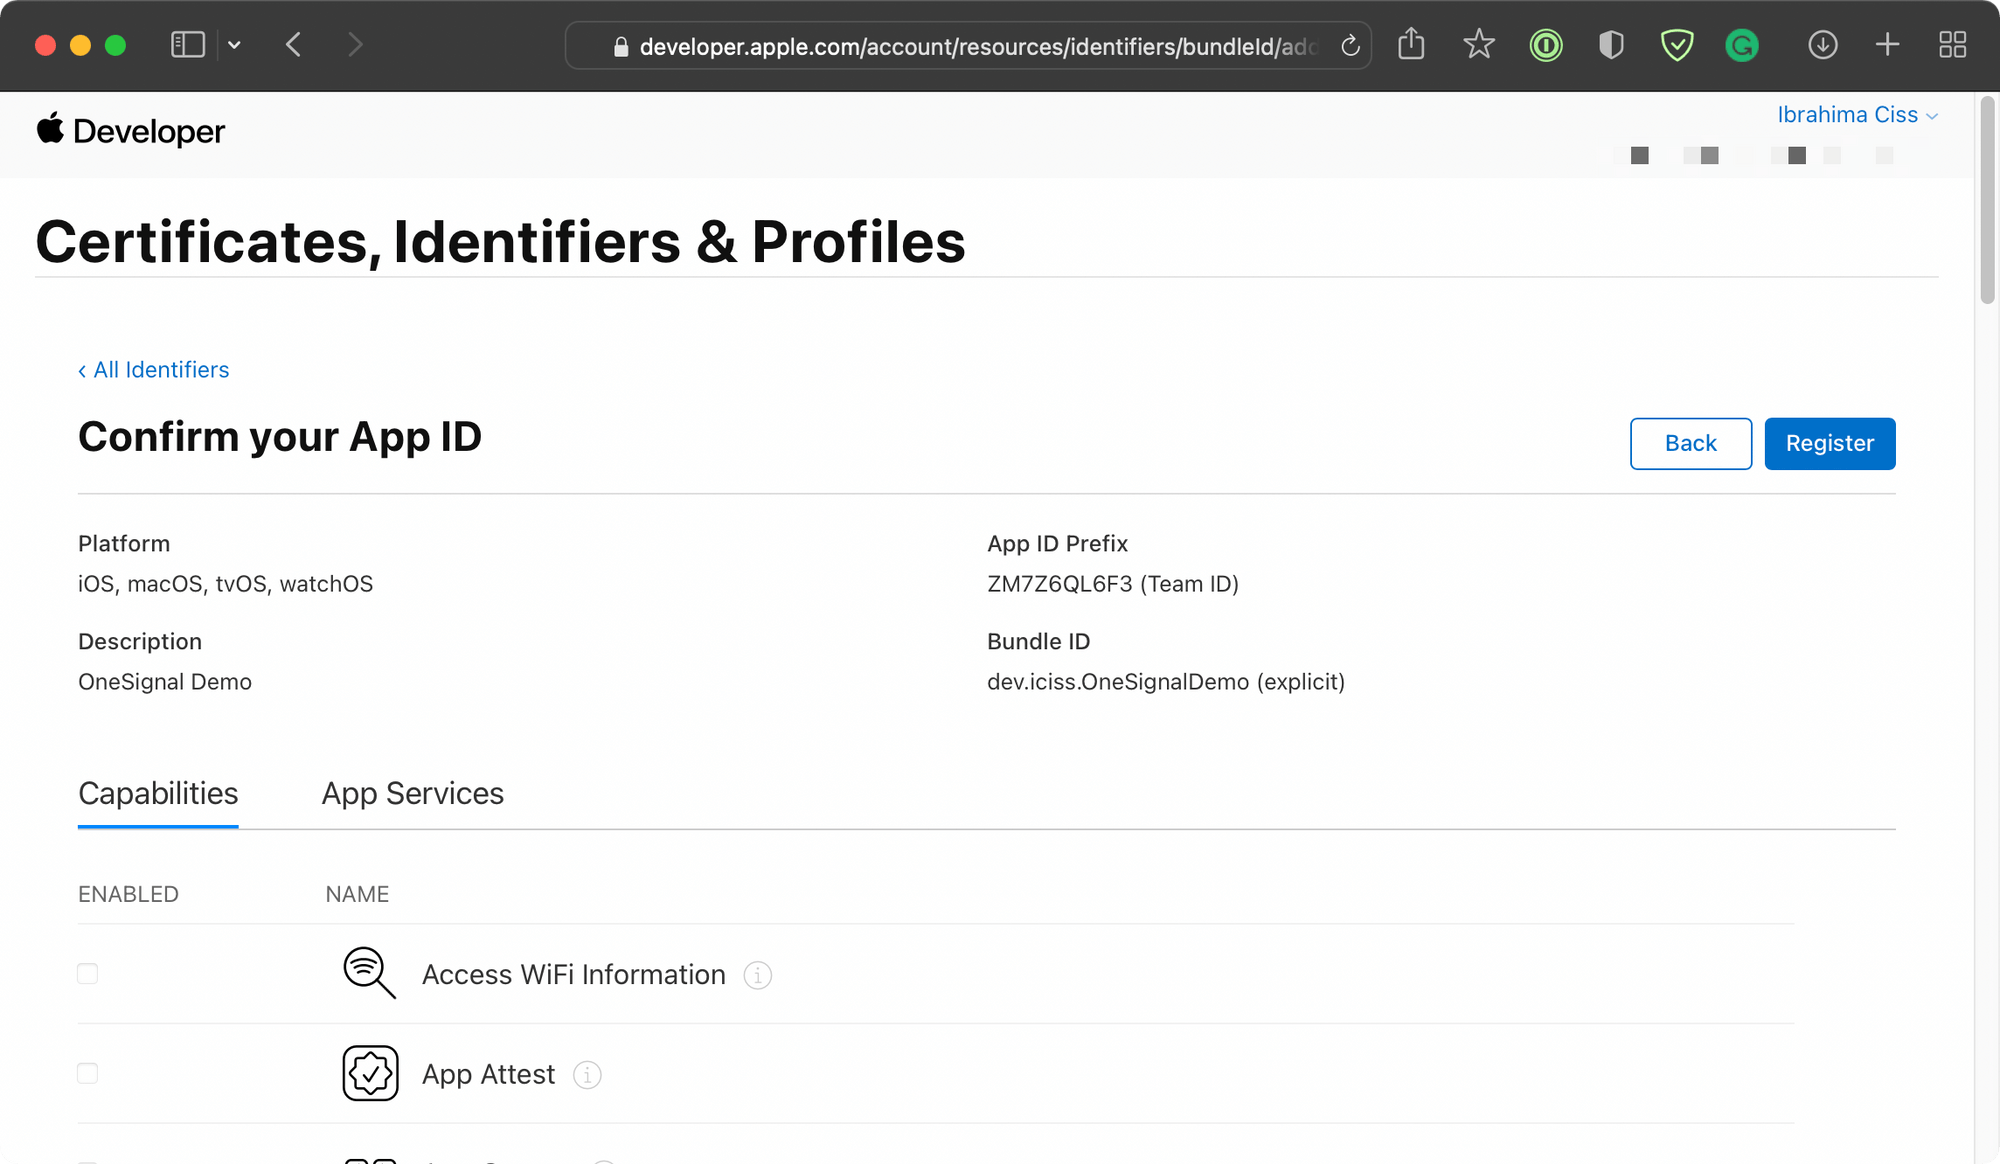The height and width of the screenshot is (1164, 2000).
Task: Click the page vertical scrollbar
Action: pyautogui.click(x=1987, y=200)
